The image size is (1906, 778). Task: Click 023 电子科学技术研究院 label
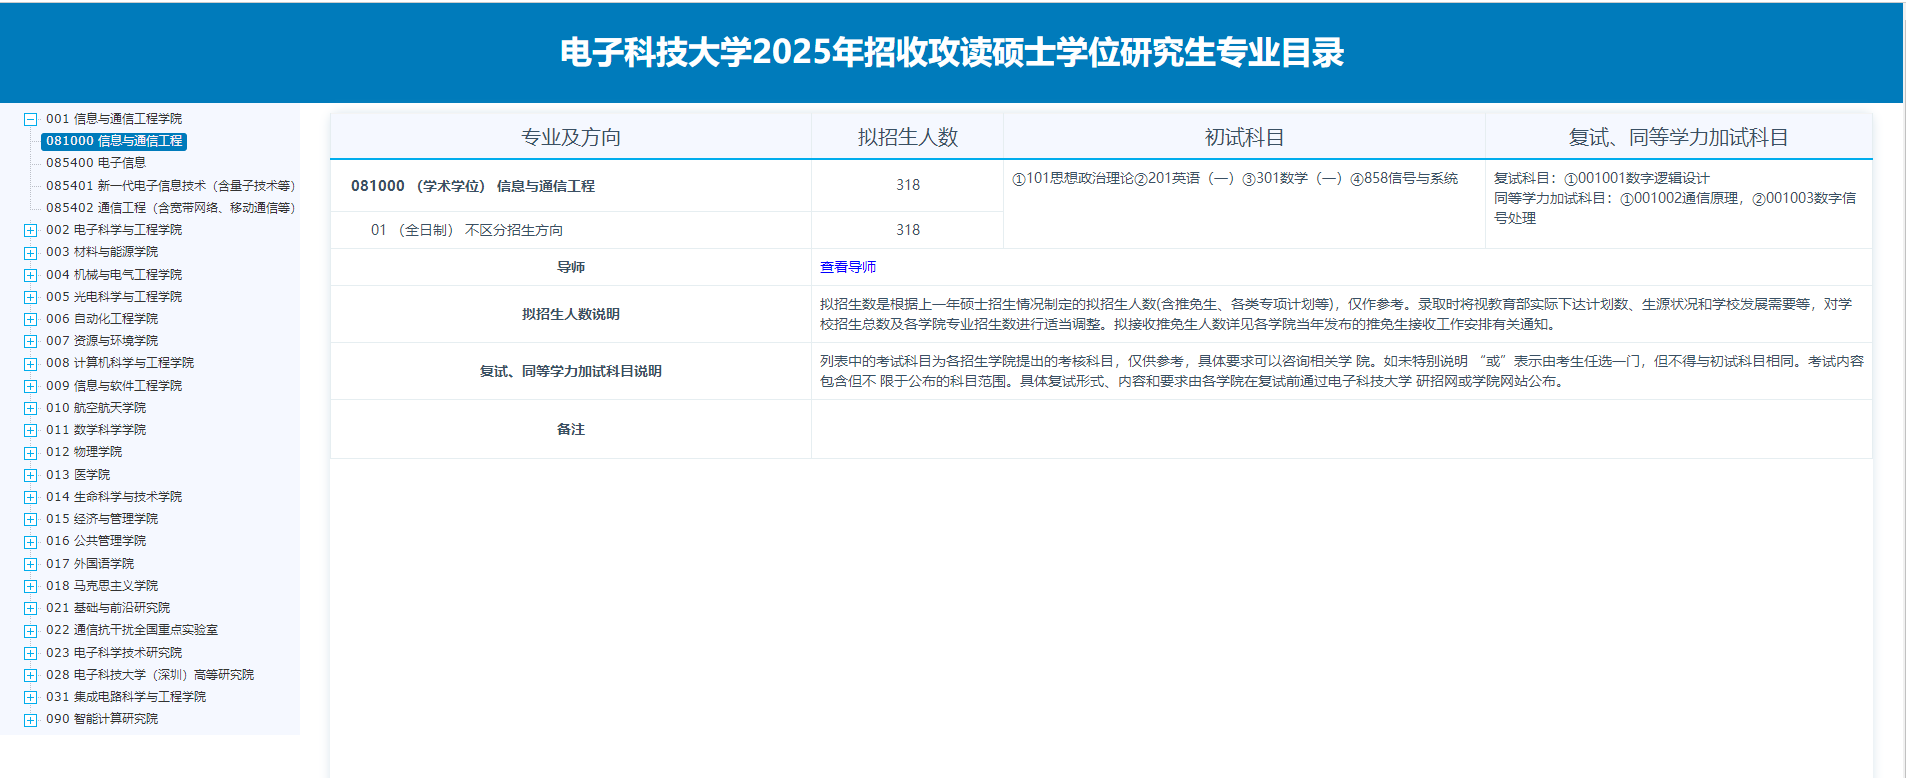114,653
